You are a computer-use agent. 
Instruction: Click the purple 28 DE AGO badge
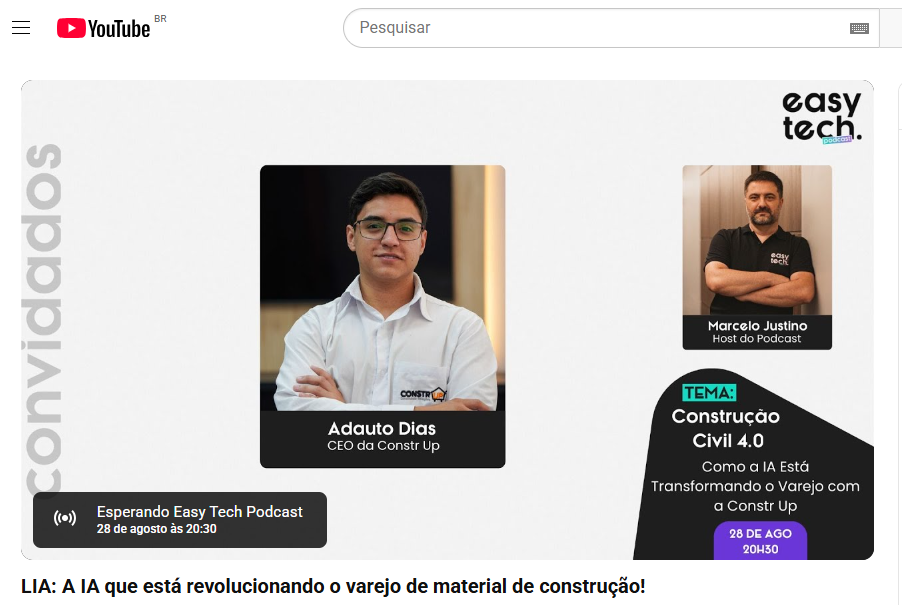(x=760, y=541)
